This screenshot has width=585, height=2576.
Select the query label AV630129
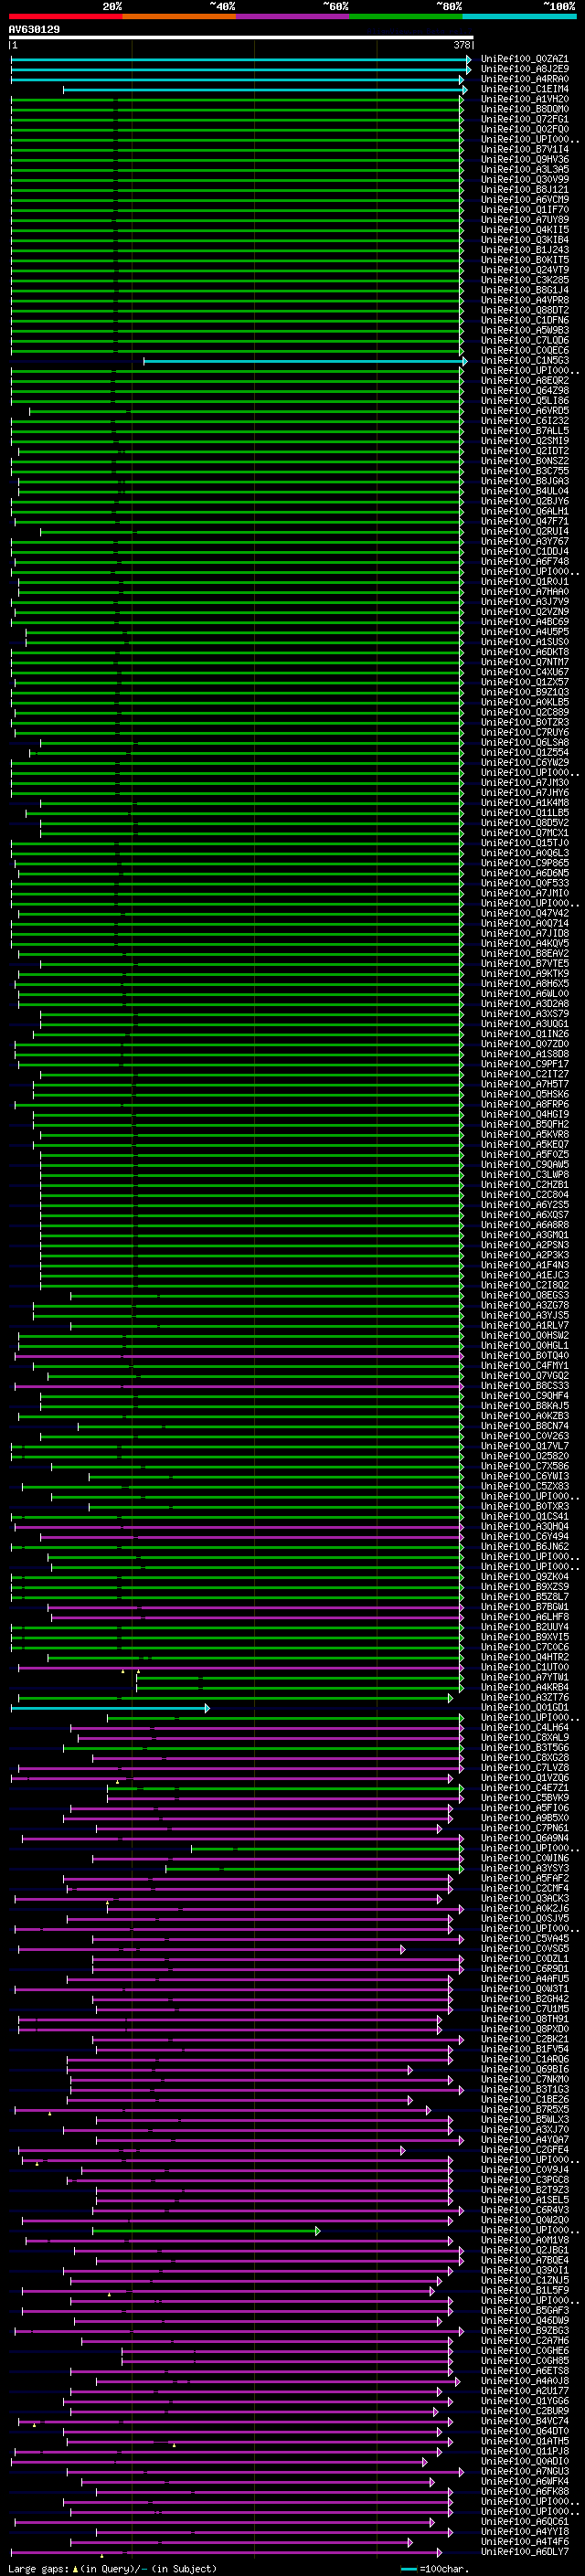coord(34,30)
